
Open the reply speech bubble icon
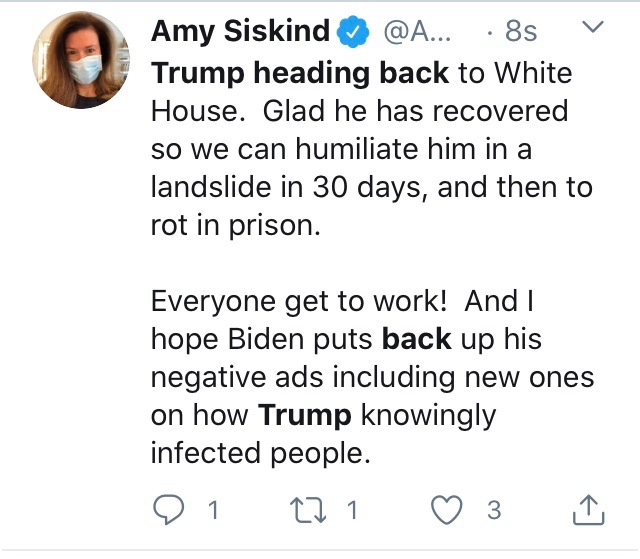(x=168, y=509)
